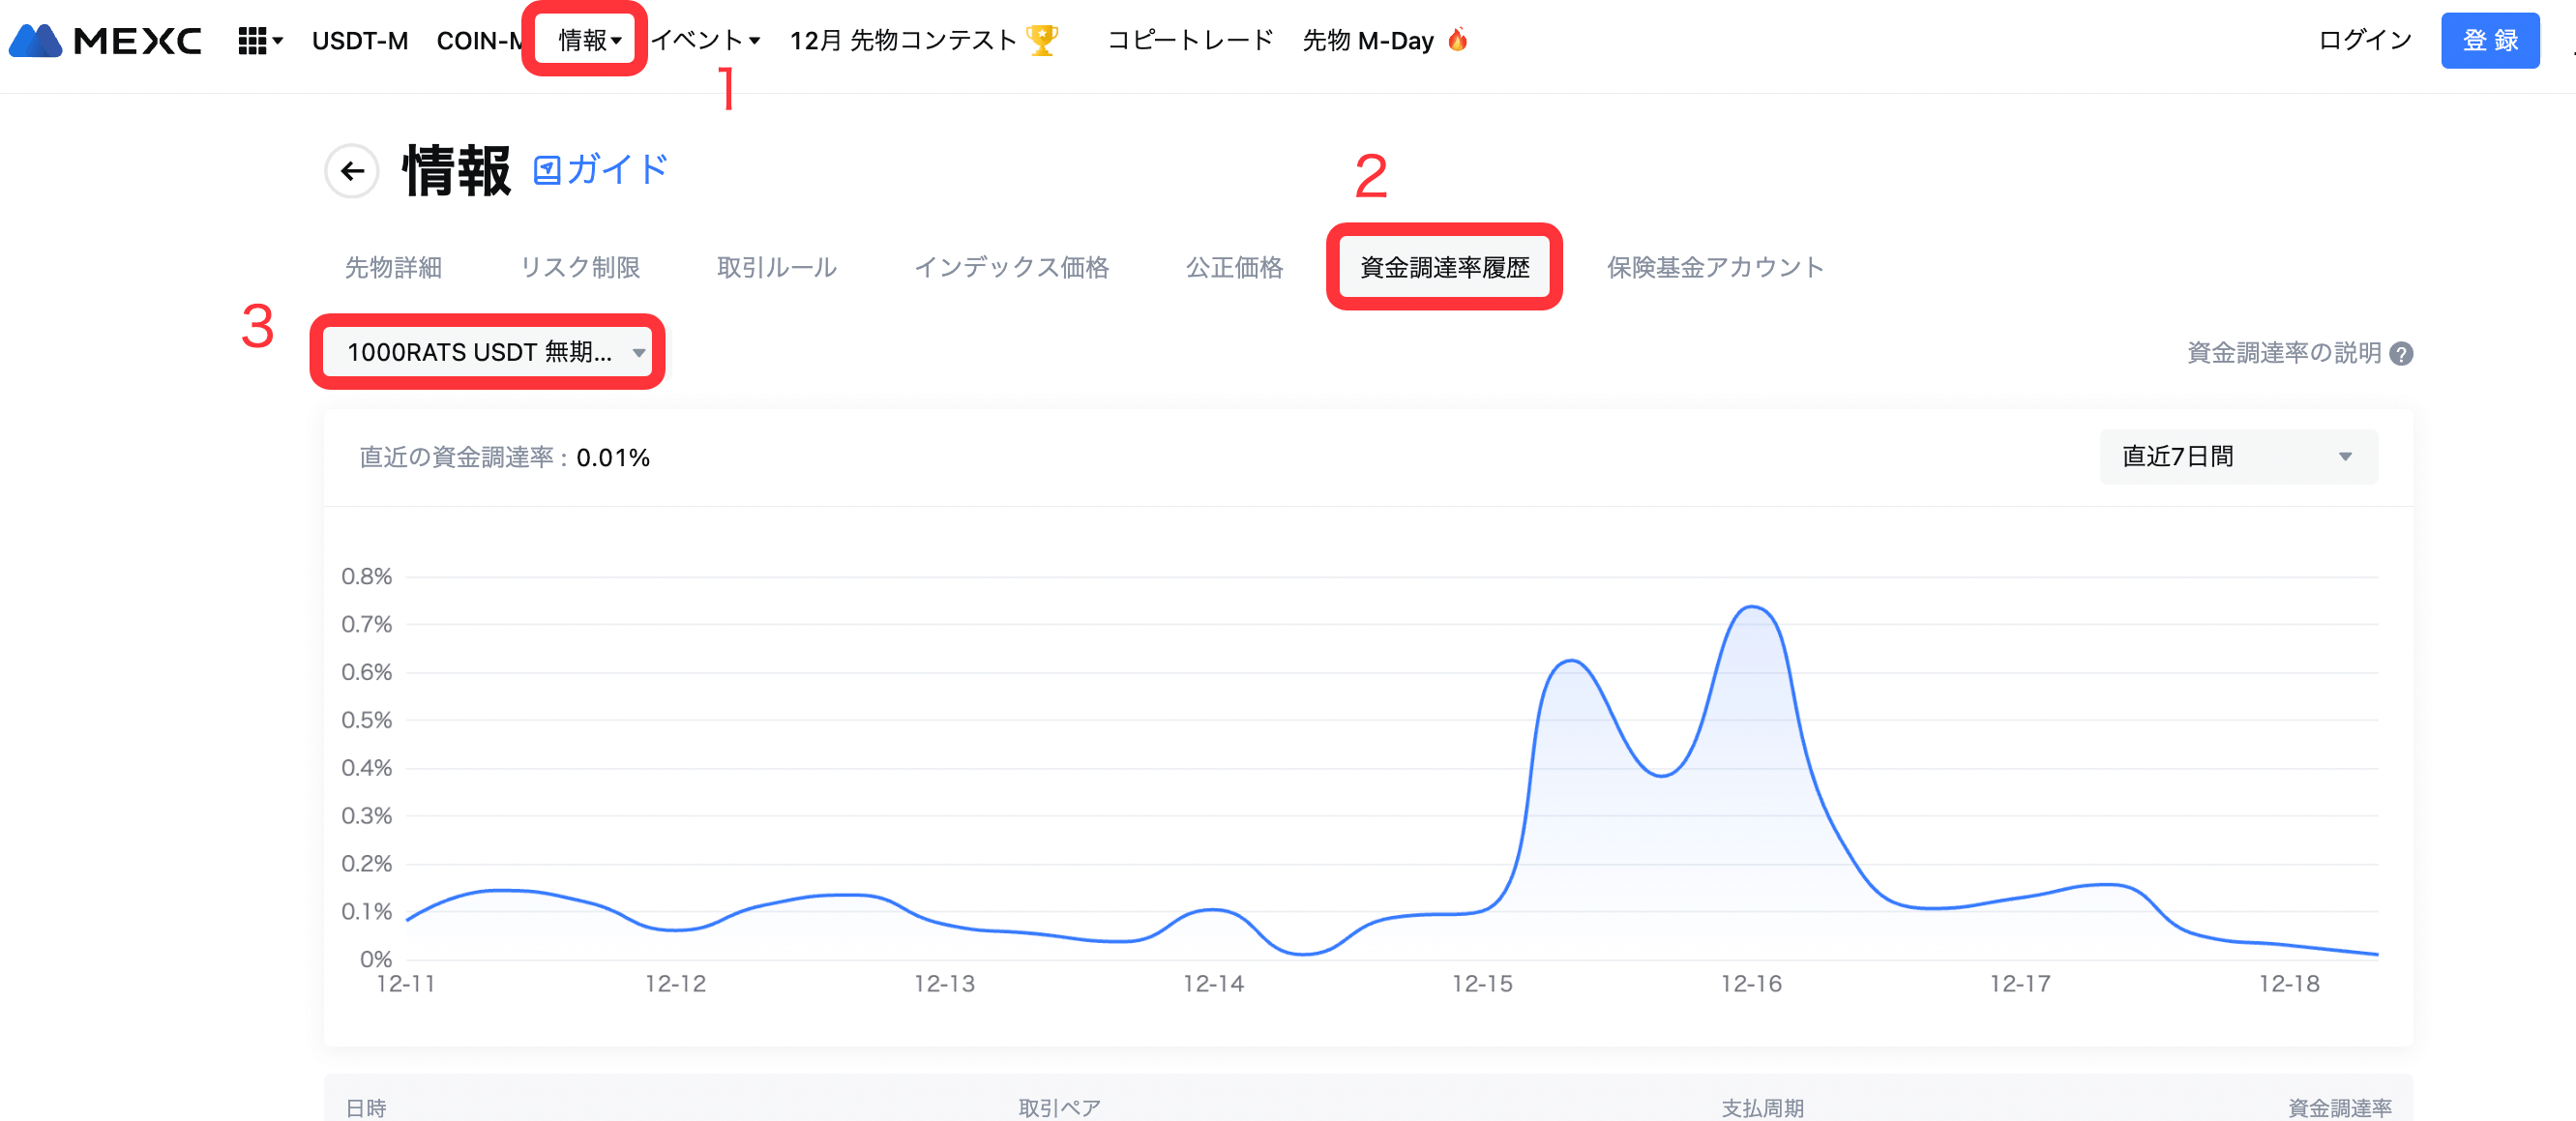Click the back arrow circle button
This screenshot has height=1121, width=2576.
pyautogui.click(x=352, y=171)
